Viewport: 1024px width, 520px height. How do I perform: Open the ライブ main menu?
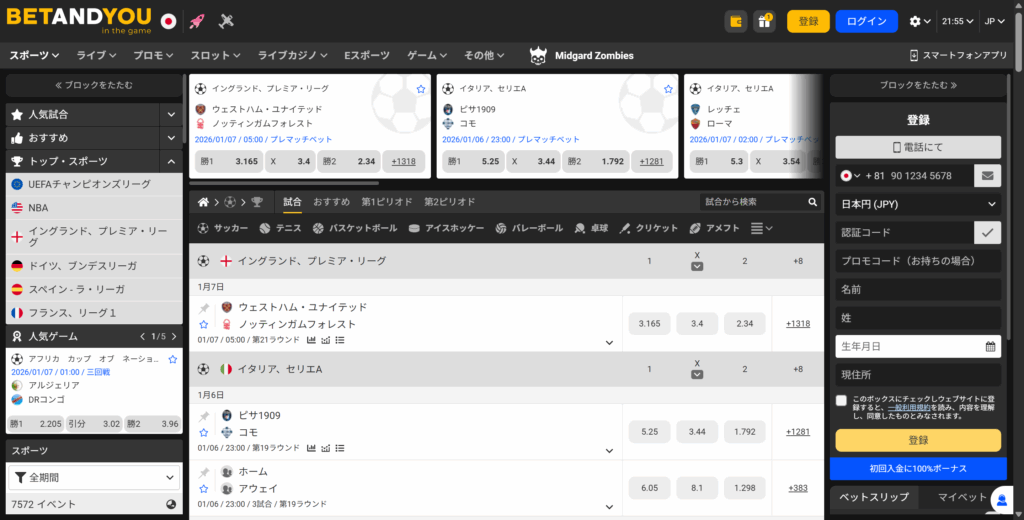[x=97, y=56]
